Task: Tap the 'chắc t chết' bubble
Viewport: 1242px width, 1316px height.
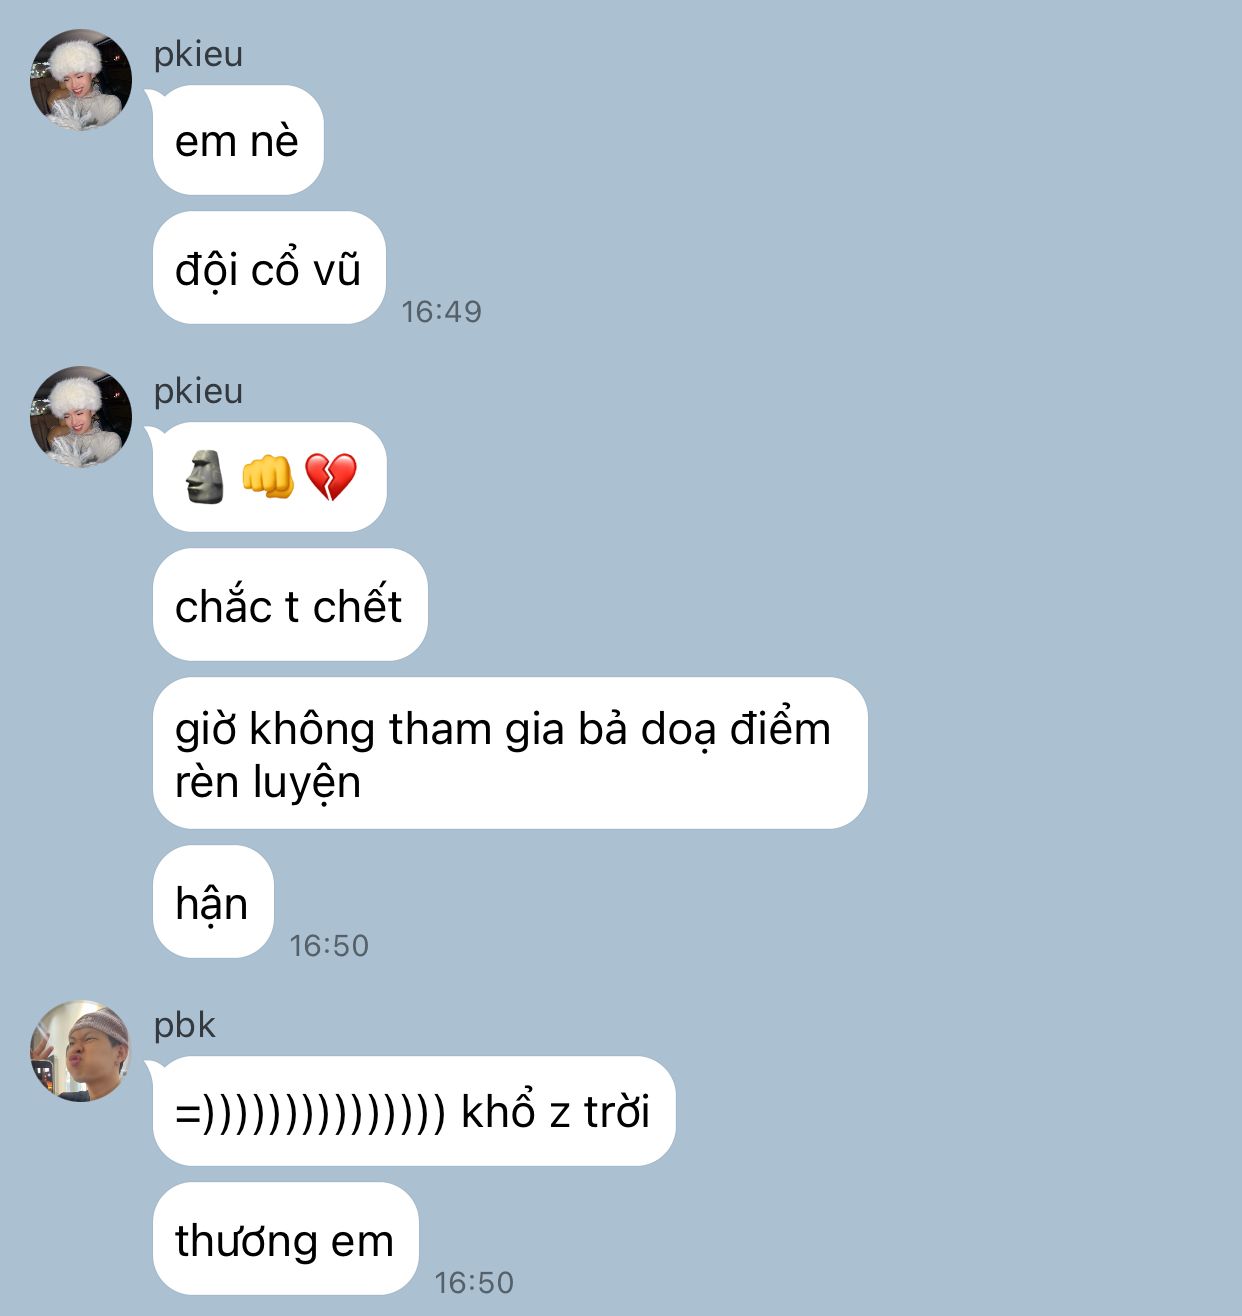Action: [290, 605]
